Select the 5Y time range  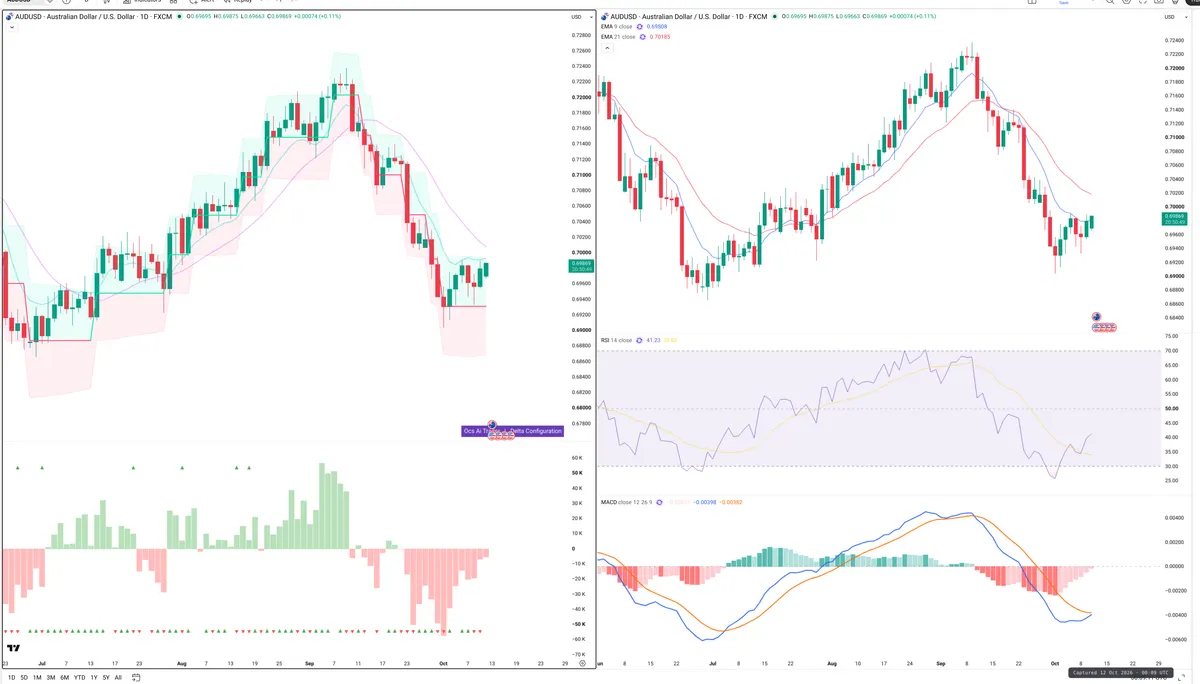coord(106,677)
